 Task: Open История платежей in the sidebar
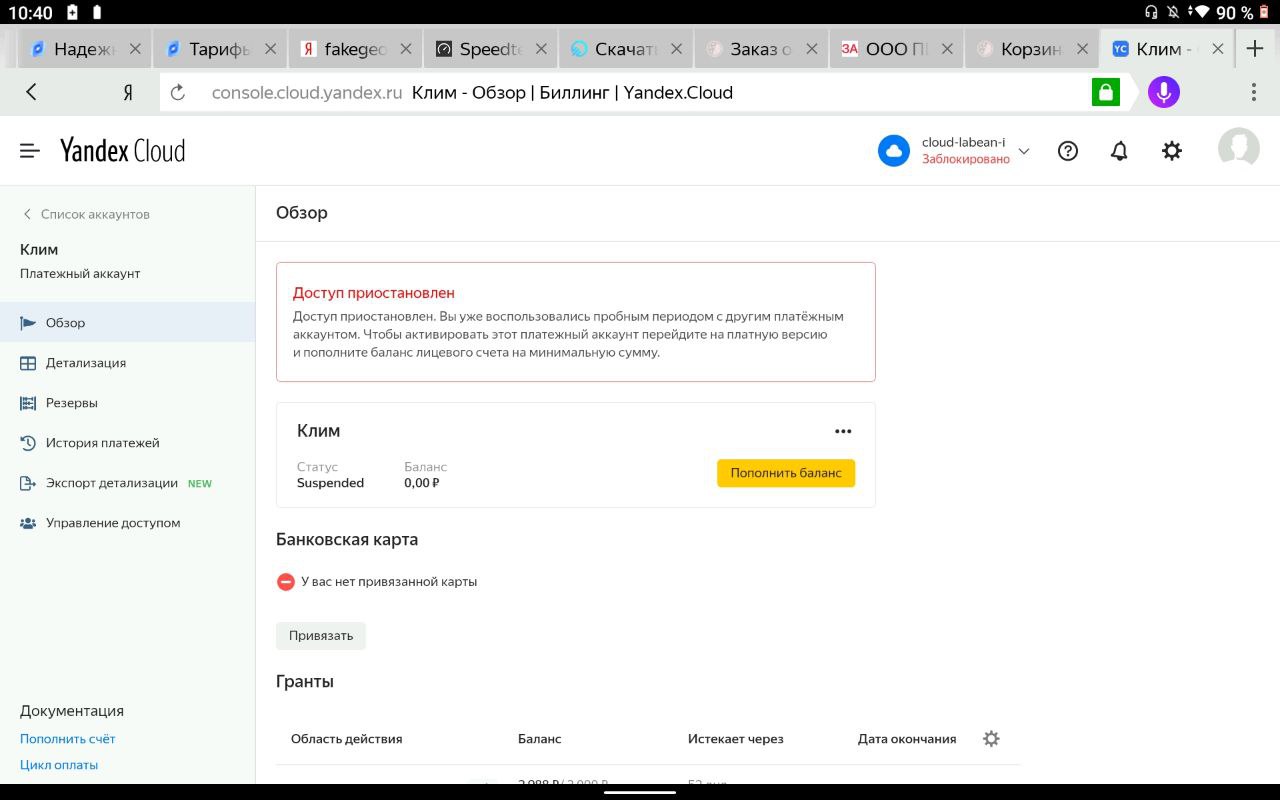[127, 442]
